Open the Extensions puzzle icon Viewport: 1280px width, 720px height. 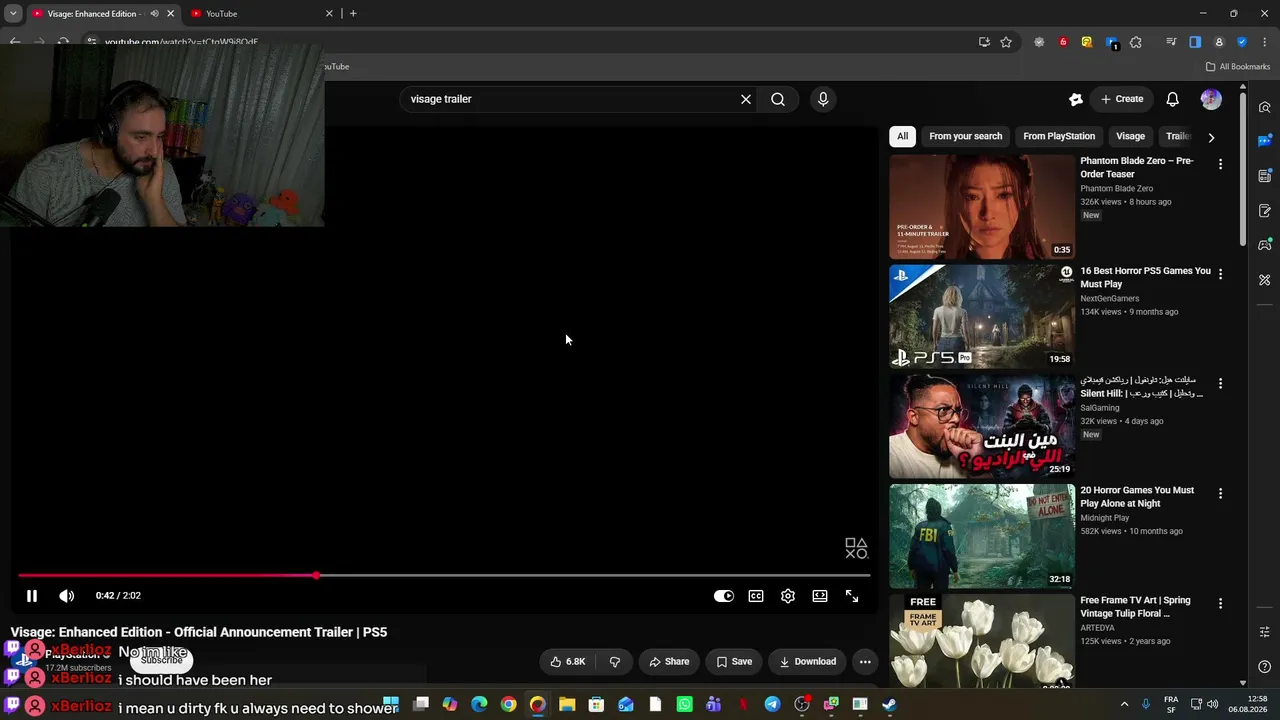pyautogui.click(x=1135, y=42)
